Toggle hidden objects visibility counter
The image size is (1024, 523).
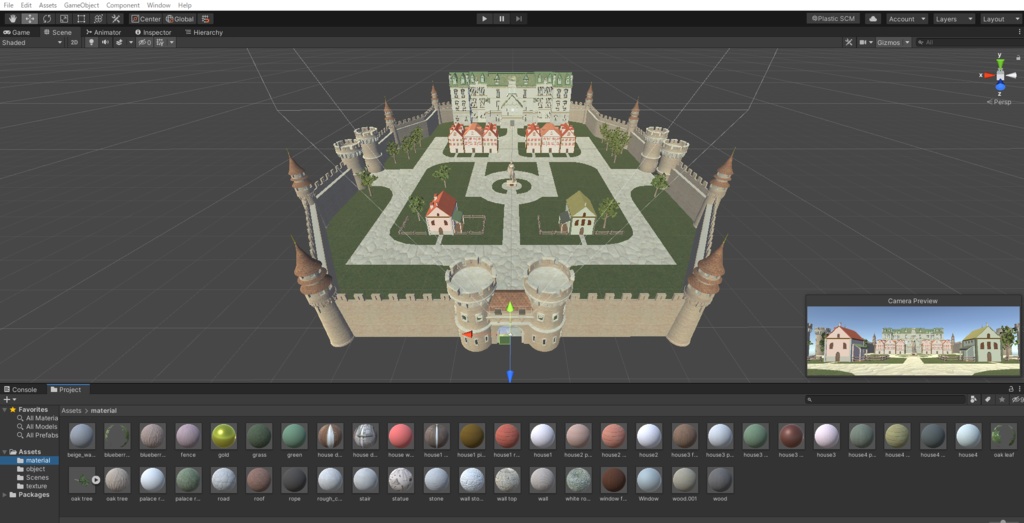144,42
